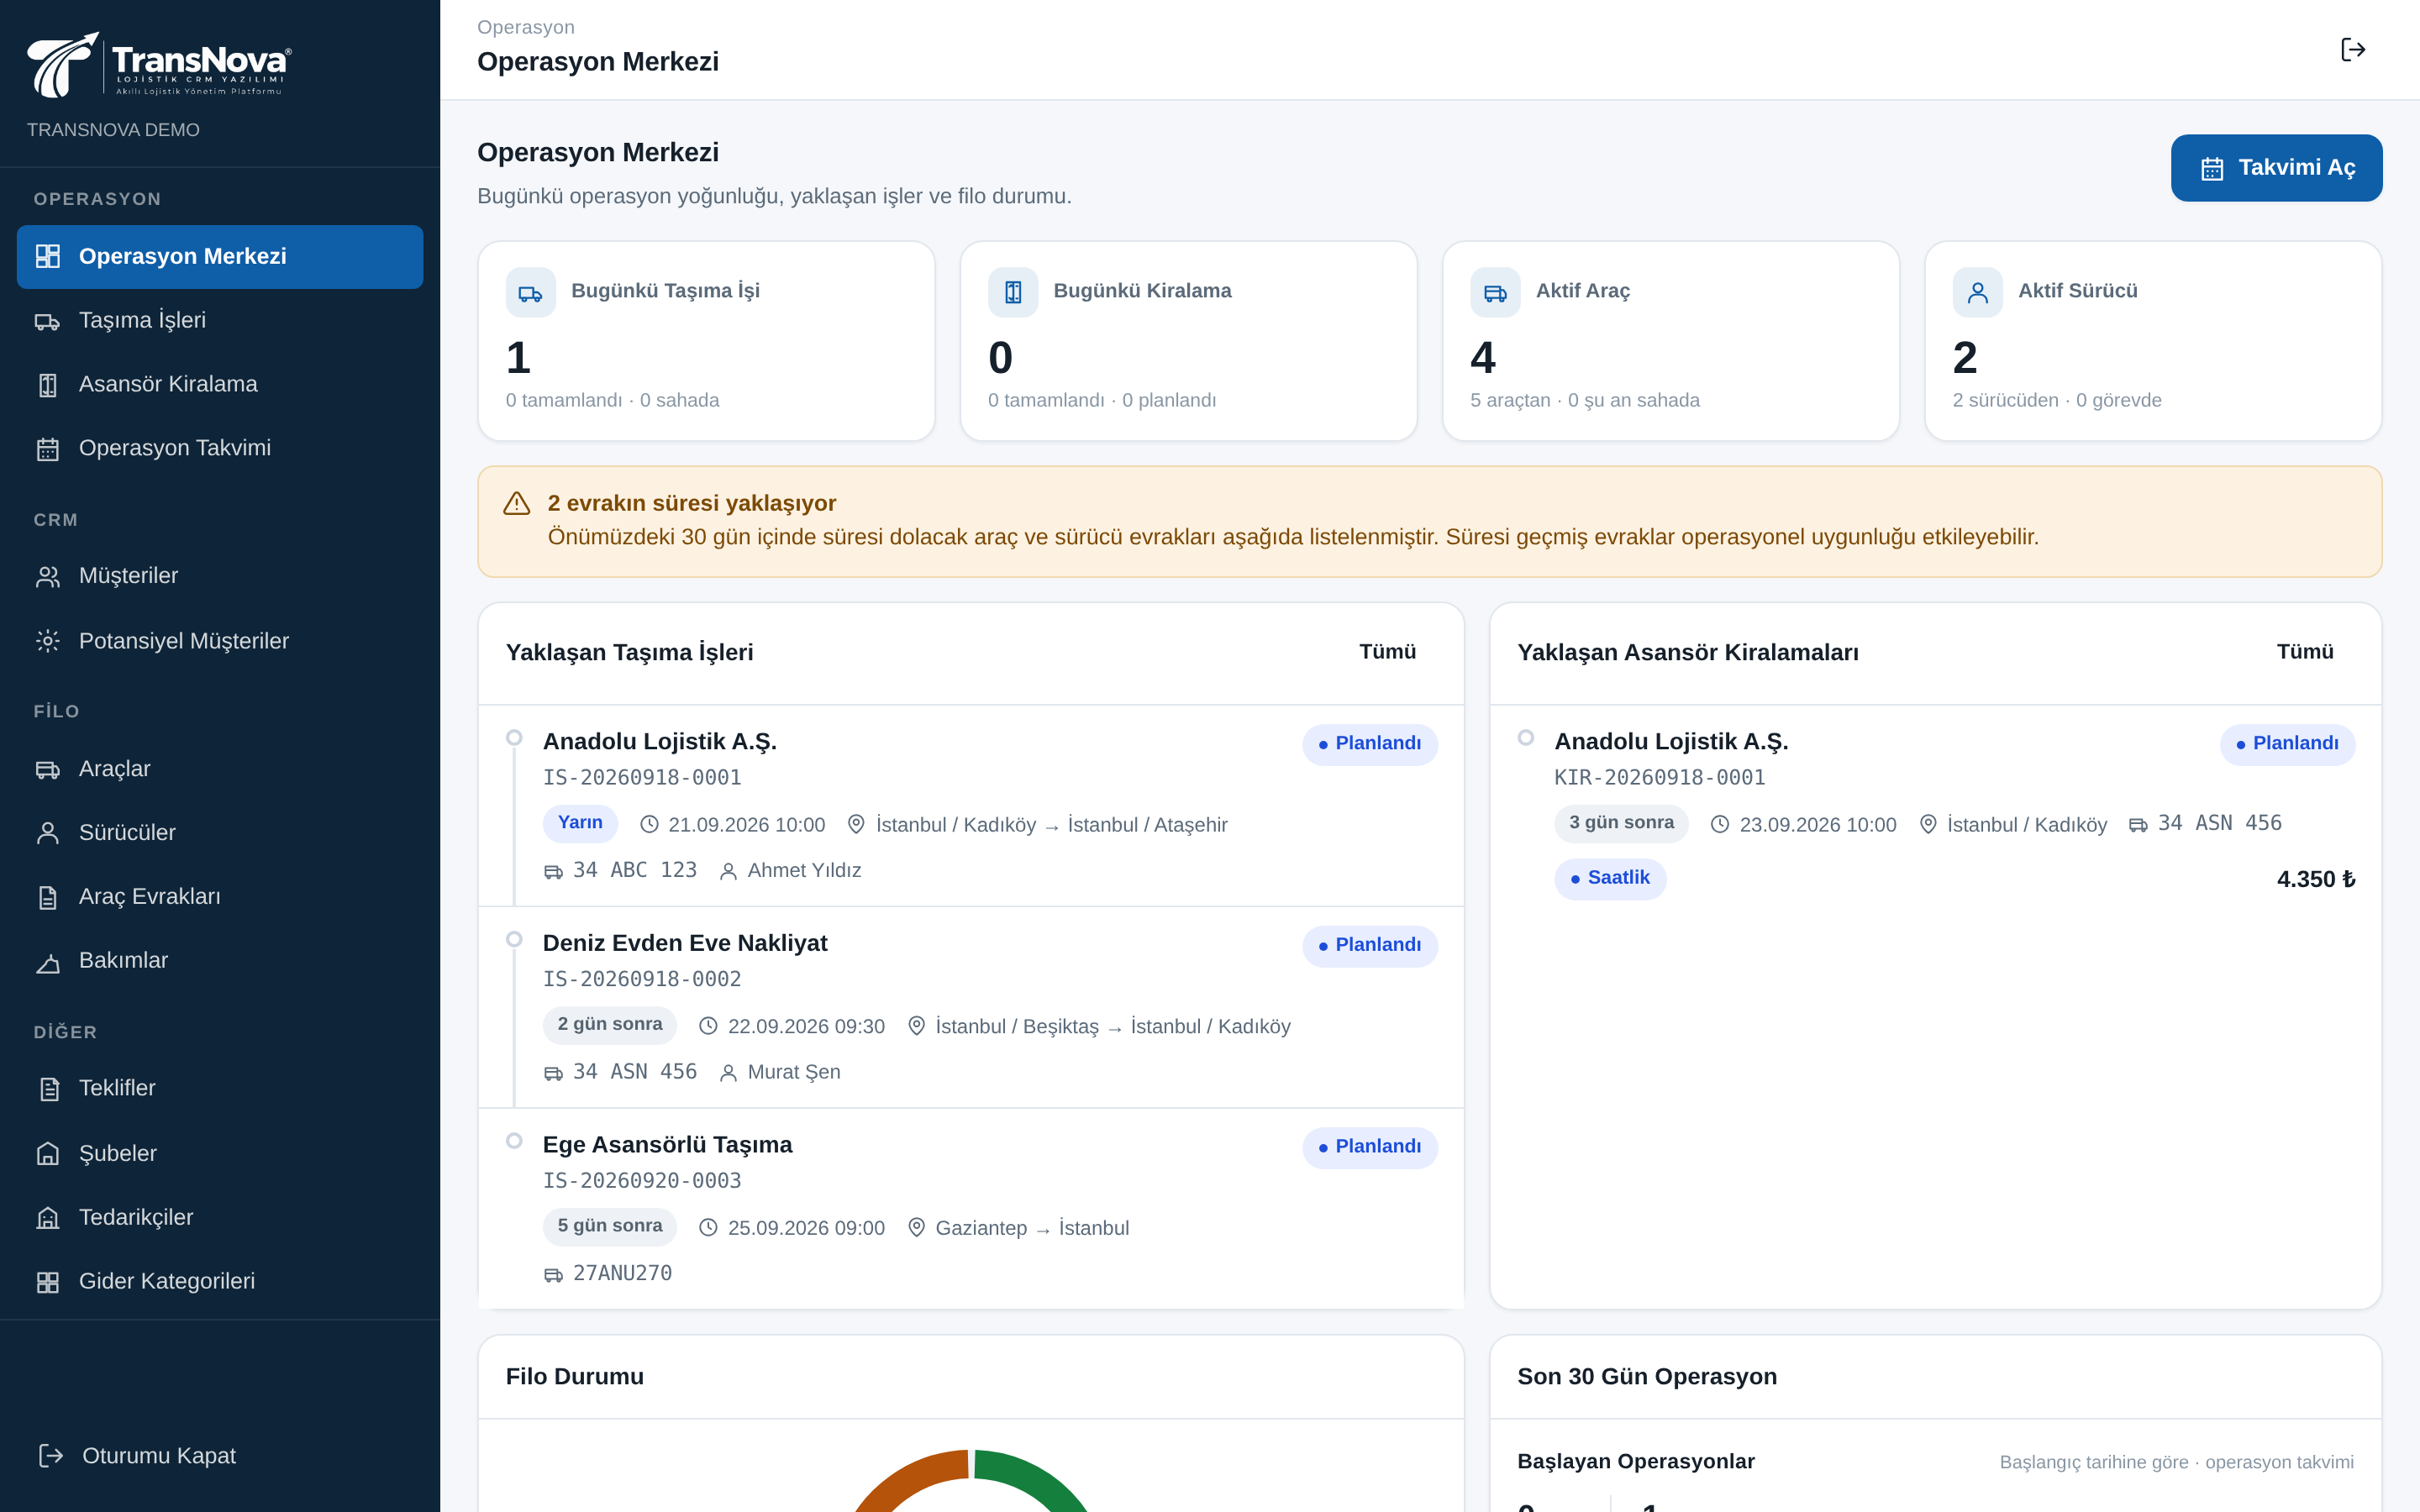Click the sun-like icon beside Potansiyel Müşteriler
Viewport: 2420px width, 1512px height.
48,641
